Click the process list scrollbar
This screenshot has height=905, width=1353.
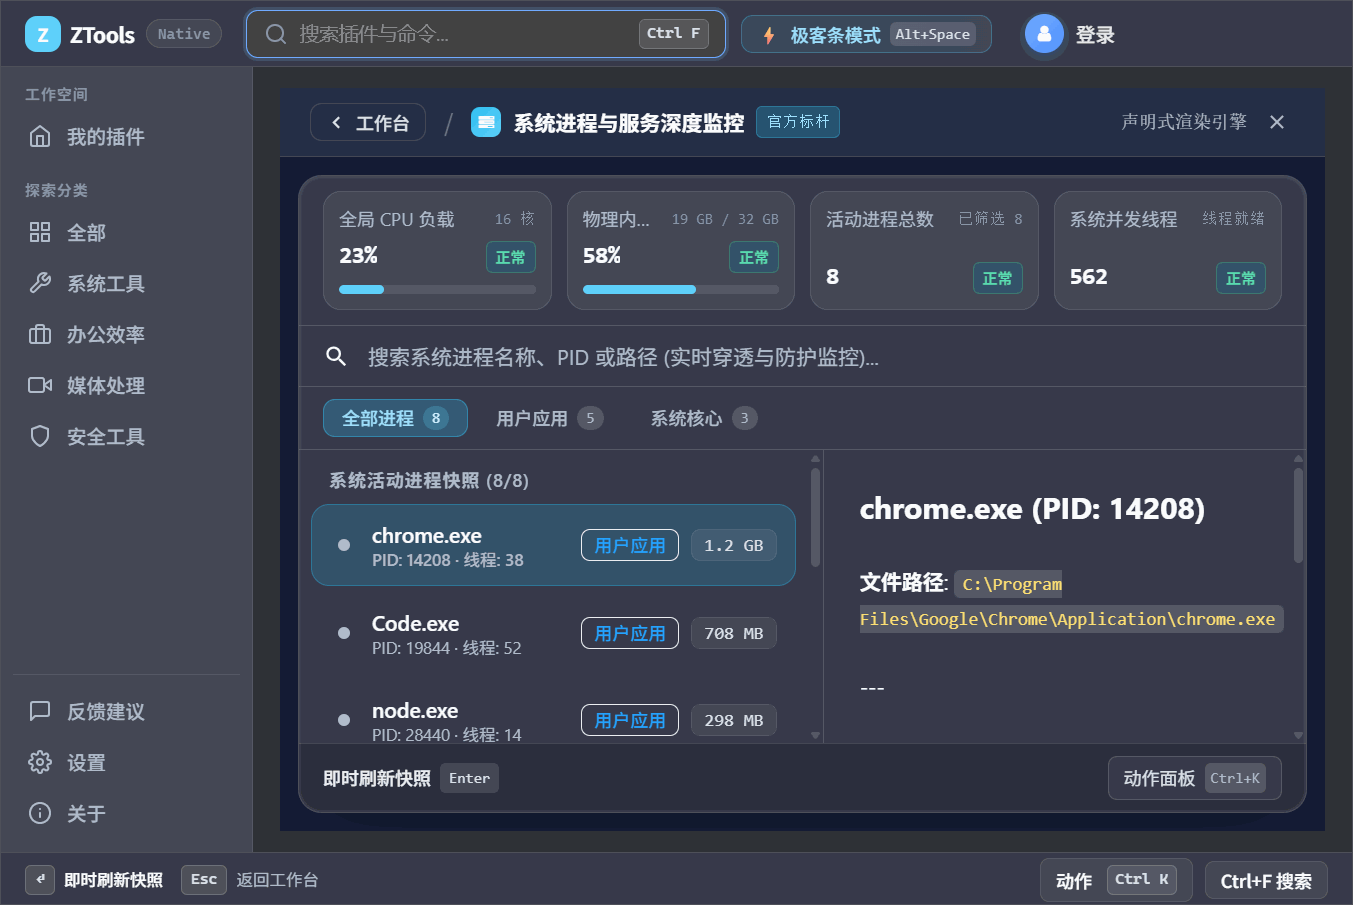coord(816,518)
